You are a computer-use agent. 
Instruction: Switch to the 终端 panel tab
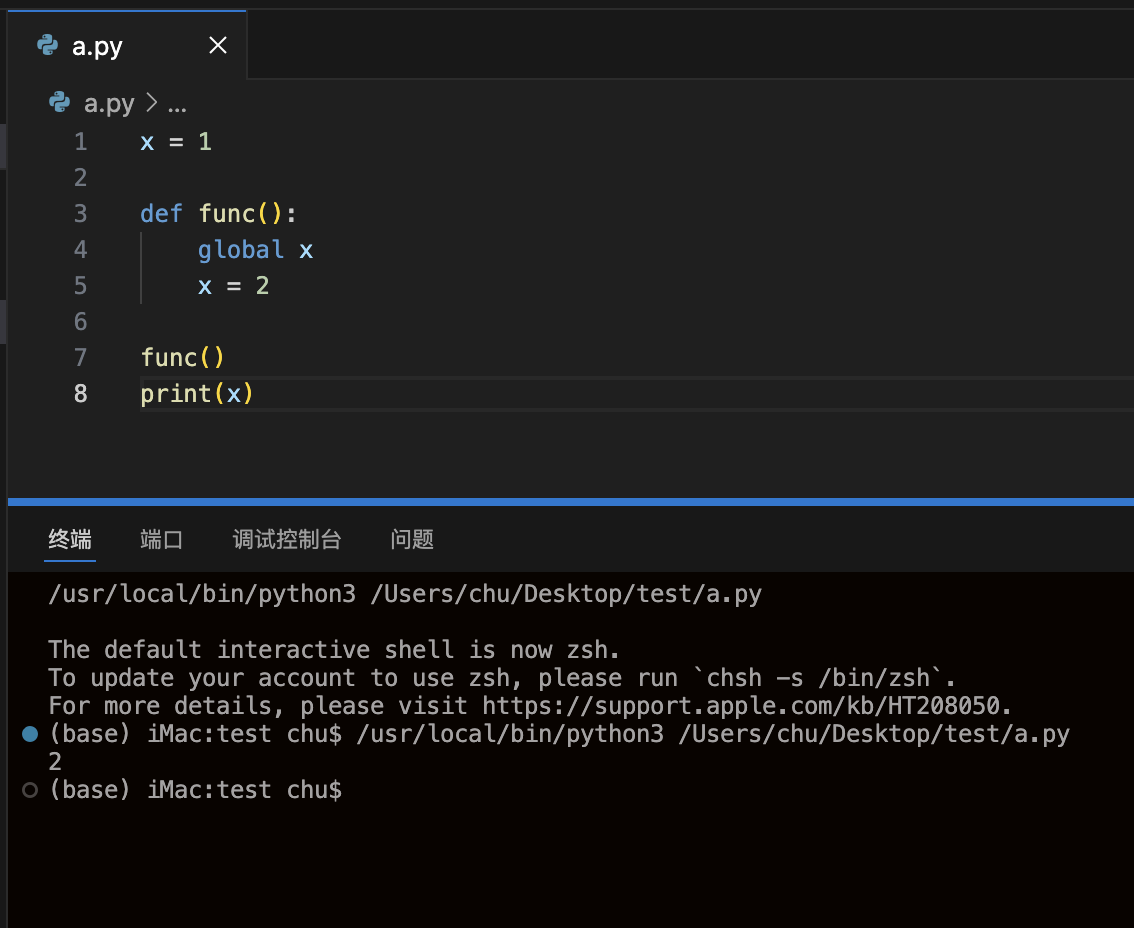coord(70,540)
